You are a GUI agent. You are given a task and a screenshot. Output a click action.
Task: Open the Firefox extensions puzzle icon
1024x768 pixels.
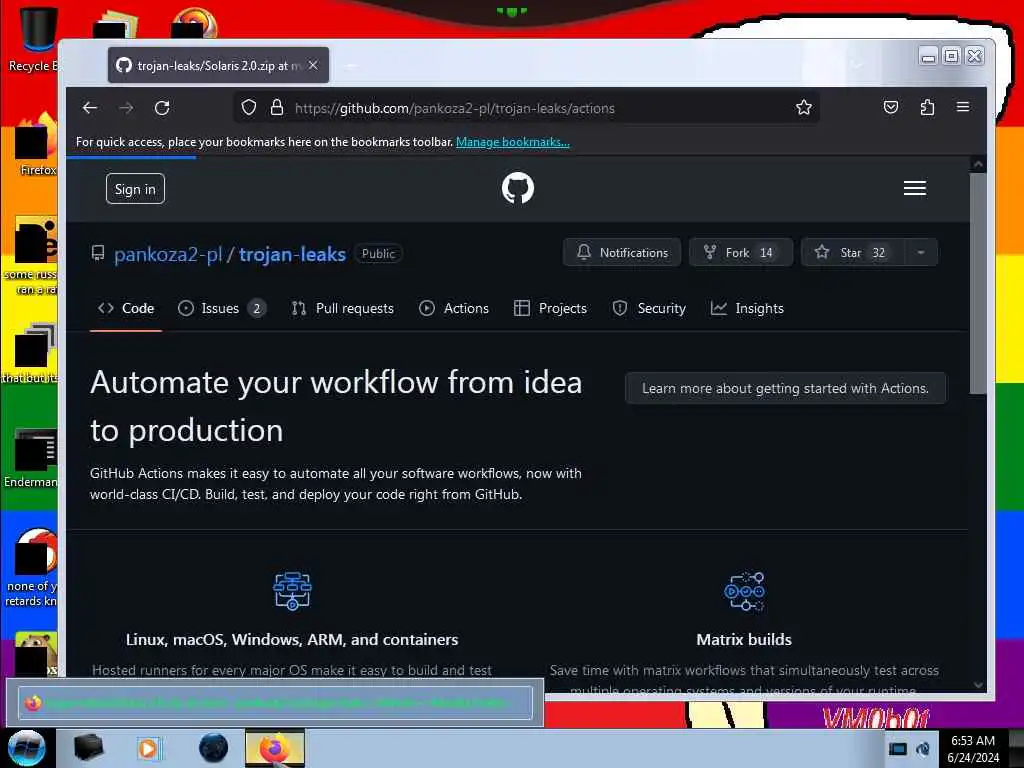(x=927, y=107)
